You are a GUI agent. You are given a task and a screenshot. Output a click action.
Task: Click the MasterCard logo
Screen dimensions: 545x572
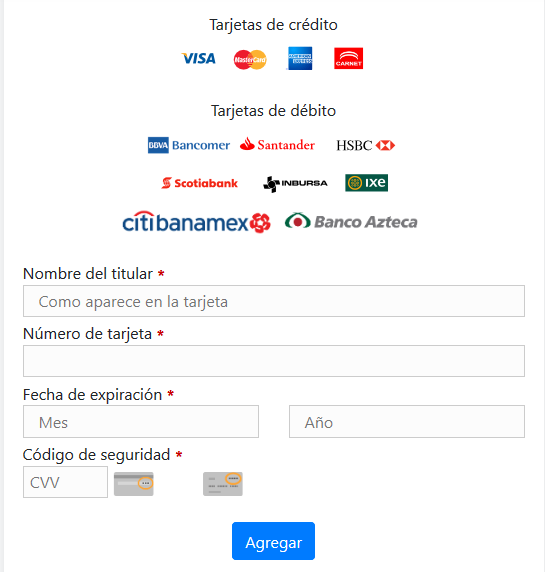(x=250, y=59)
